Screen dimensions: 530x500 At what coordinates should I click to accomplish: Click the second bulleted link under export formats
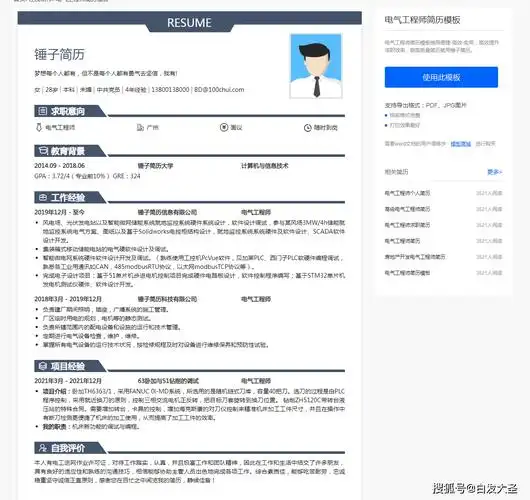click(405, 125)
